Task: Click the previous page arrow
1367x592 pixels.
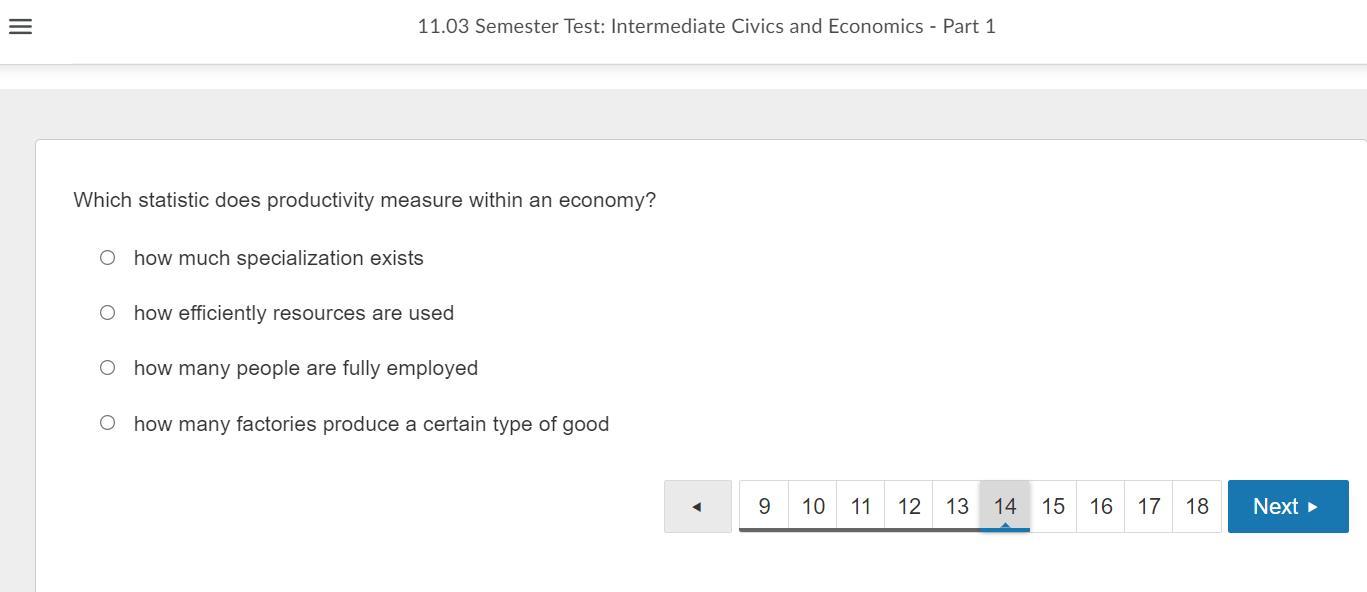Action: pyautogui.click(x=696, y=506)
